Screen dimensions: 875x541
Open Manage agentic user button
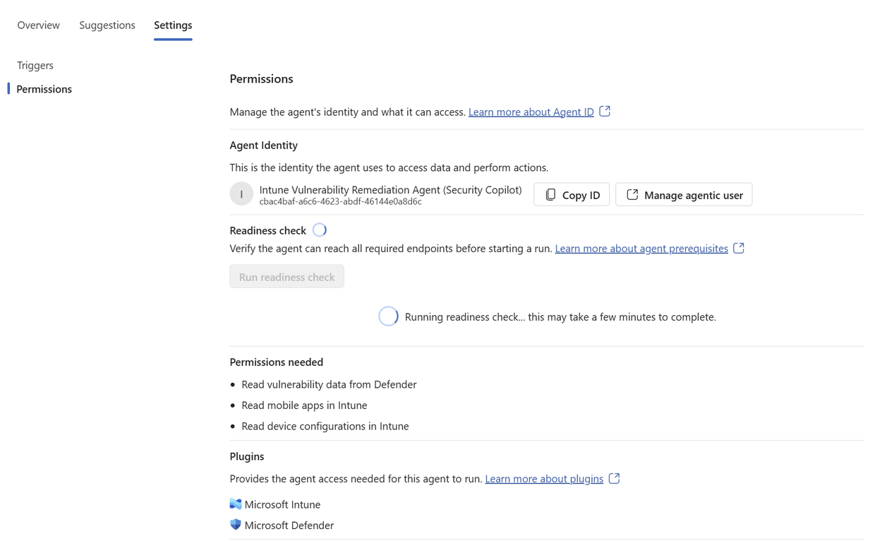click(684, 195)
